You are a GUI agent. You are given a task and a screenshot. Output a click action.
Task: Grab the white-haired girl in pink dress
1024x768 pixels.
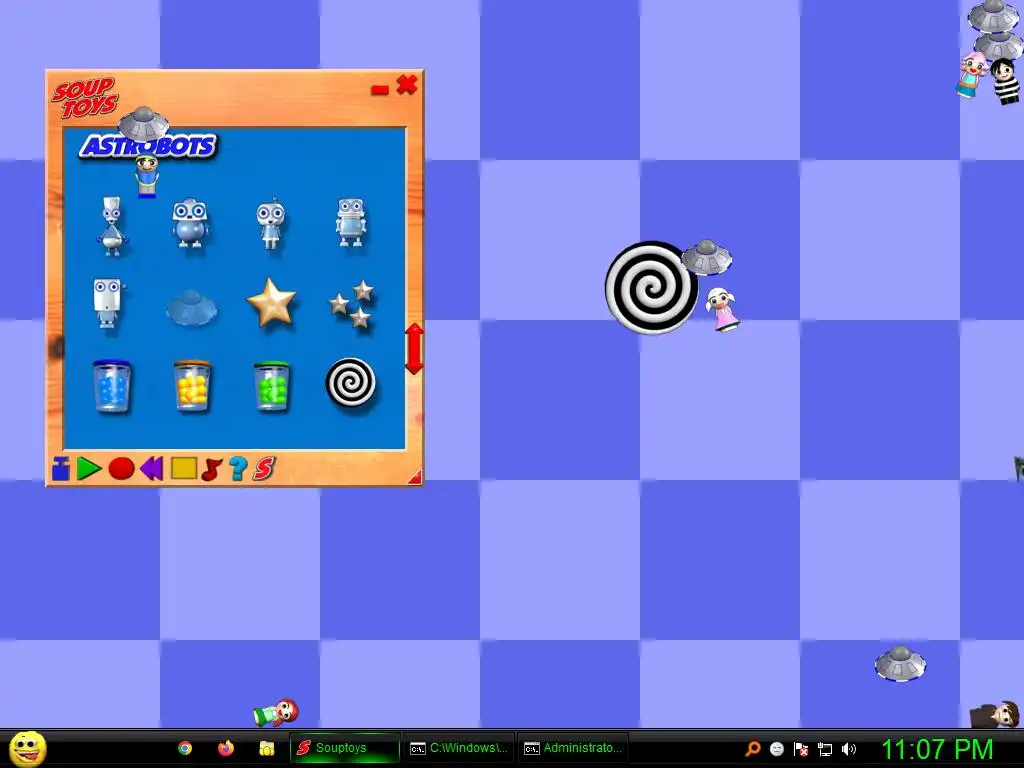pyautogui.click(x=722, y=310)
